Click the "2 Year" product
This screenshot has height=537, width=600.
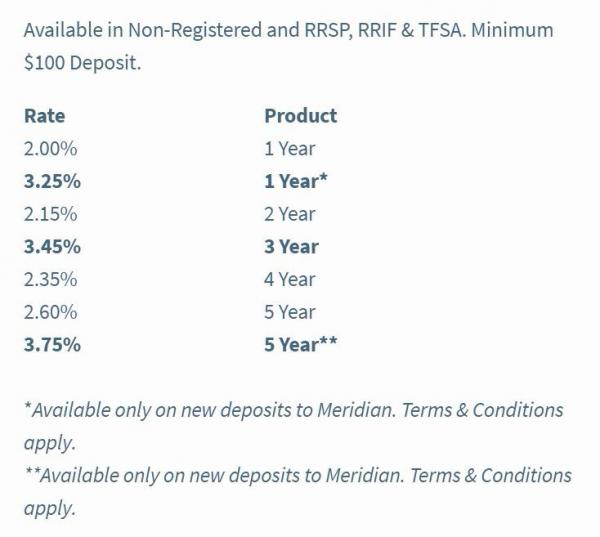click(289, 214)
